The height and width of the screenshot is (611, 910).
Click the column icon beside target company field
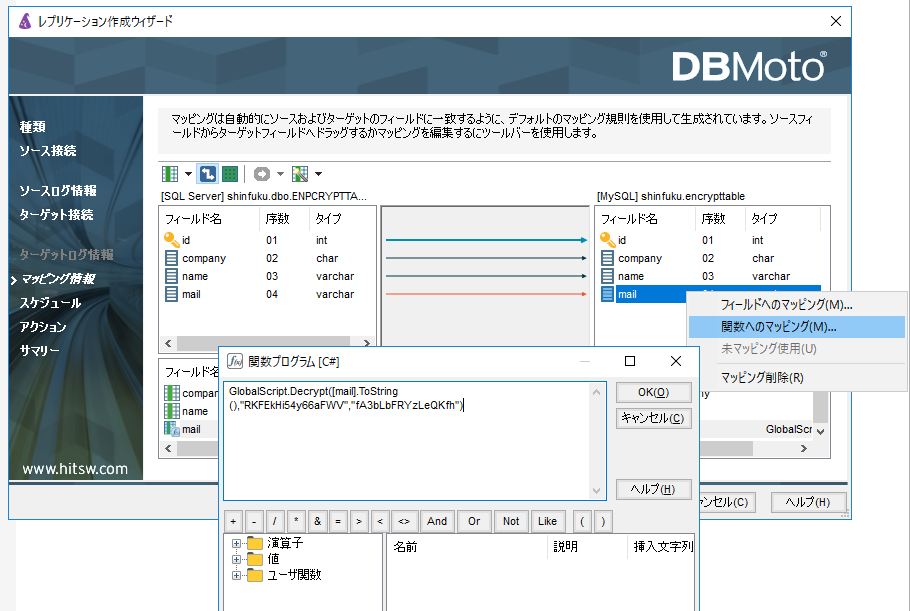(x=609, y=258)
